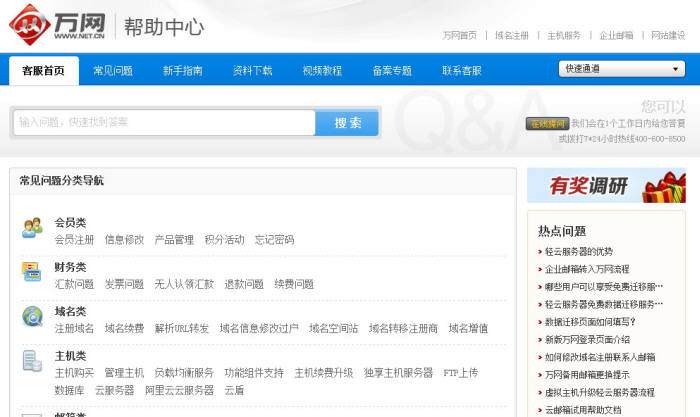
Task: Open the 负载均衡服务 link
Action: pos(184,373)
